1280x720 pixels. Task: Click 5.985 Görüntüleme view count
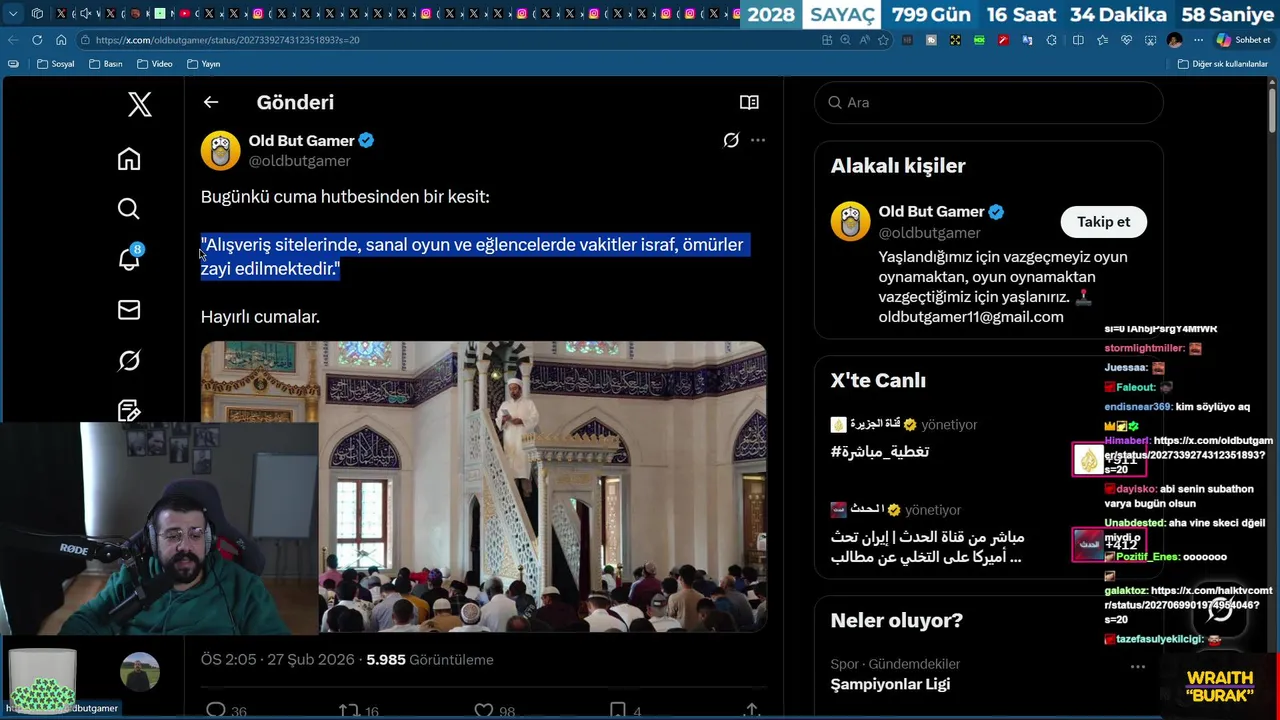pos(430,660)
